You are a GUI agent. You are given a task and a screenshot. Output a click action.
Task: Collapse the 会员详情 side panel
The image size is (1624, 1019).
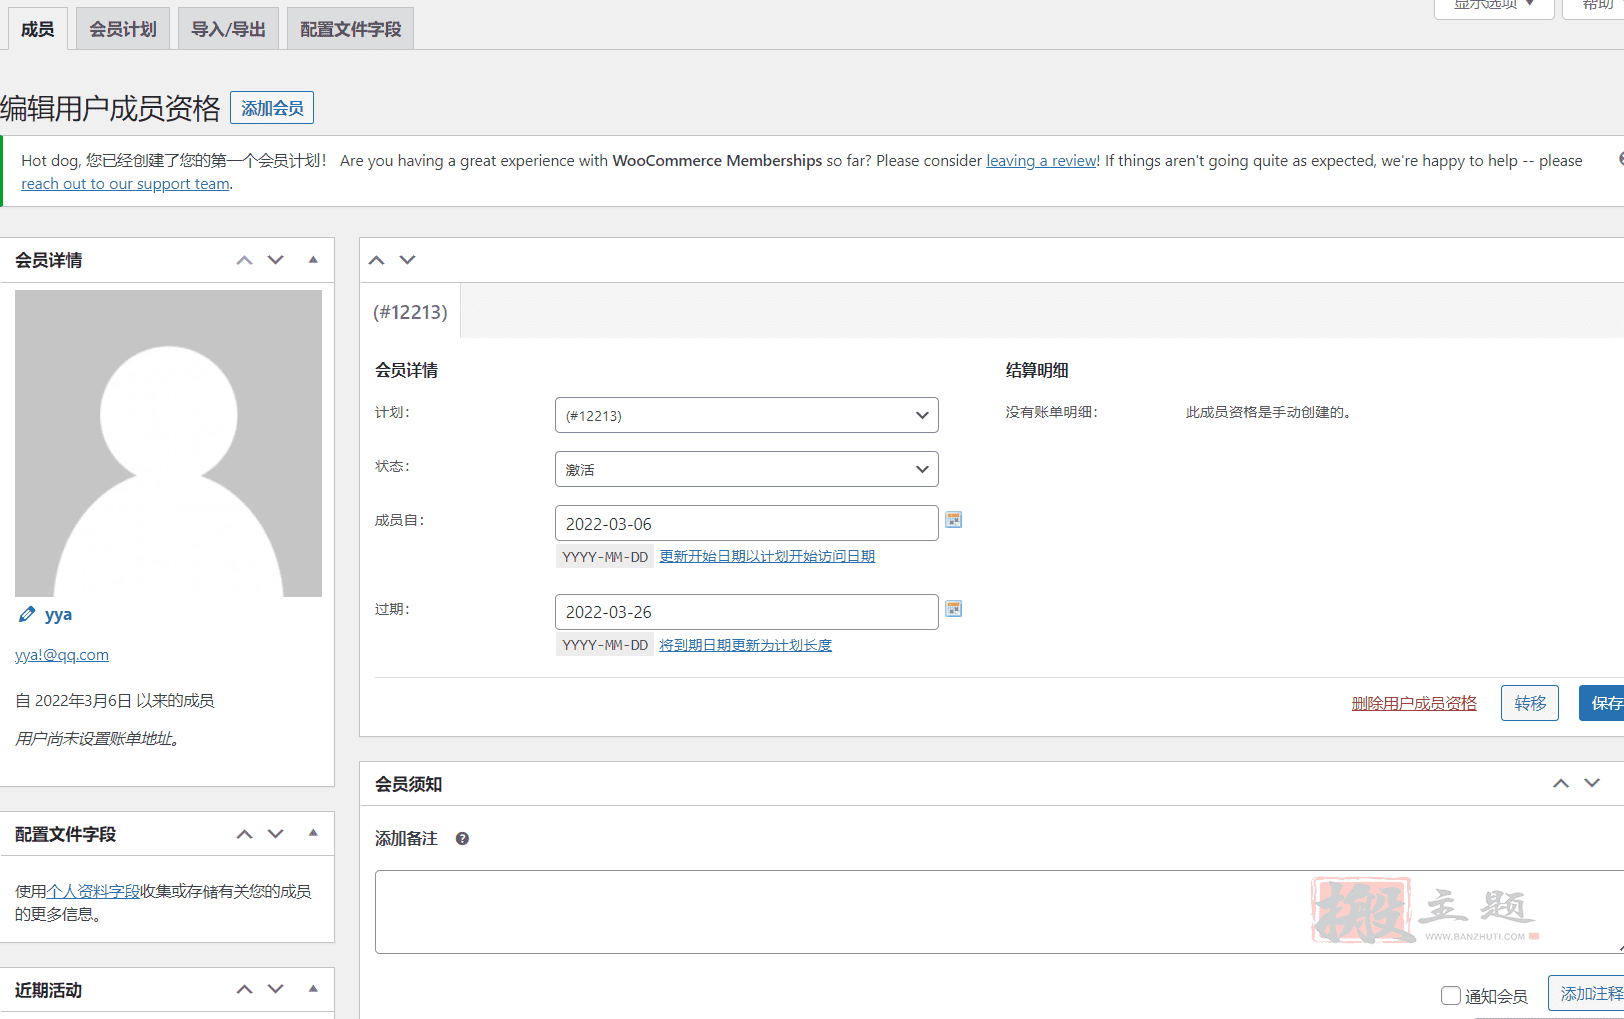tap(313, 260)
